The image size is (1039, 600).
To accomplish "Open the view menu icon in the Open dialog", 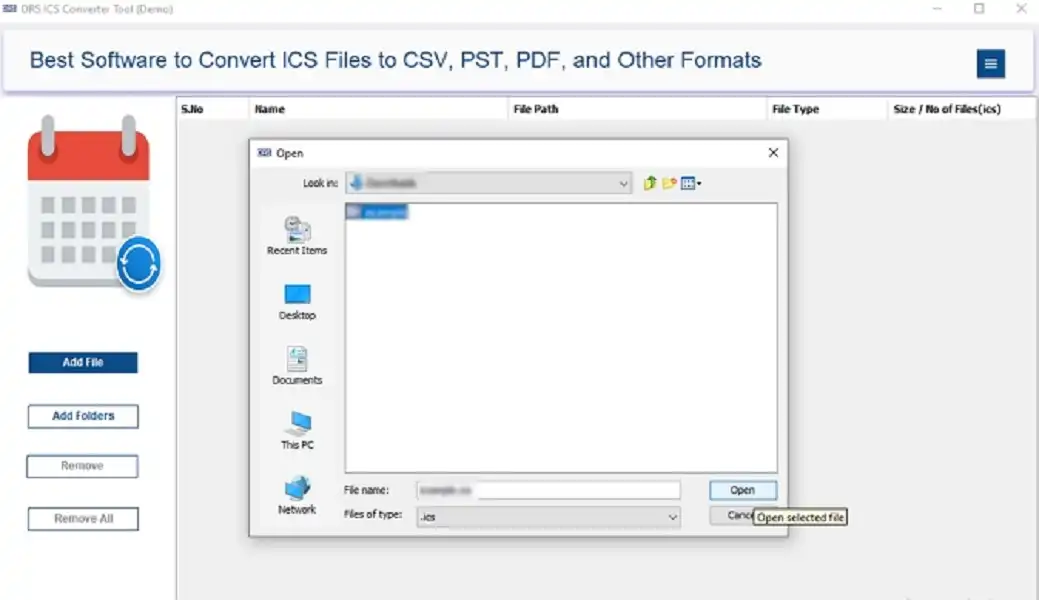I will coord(690,183).
